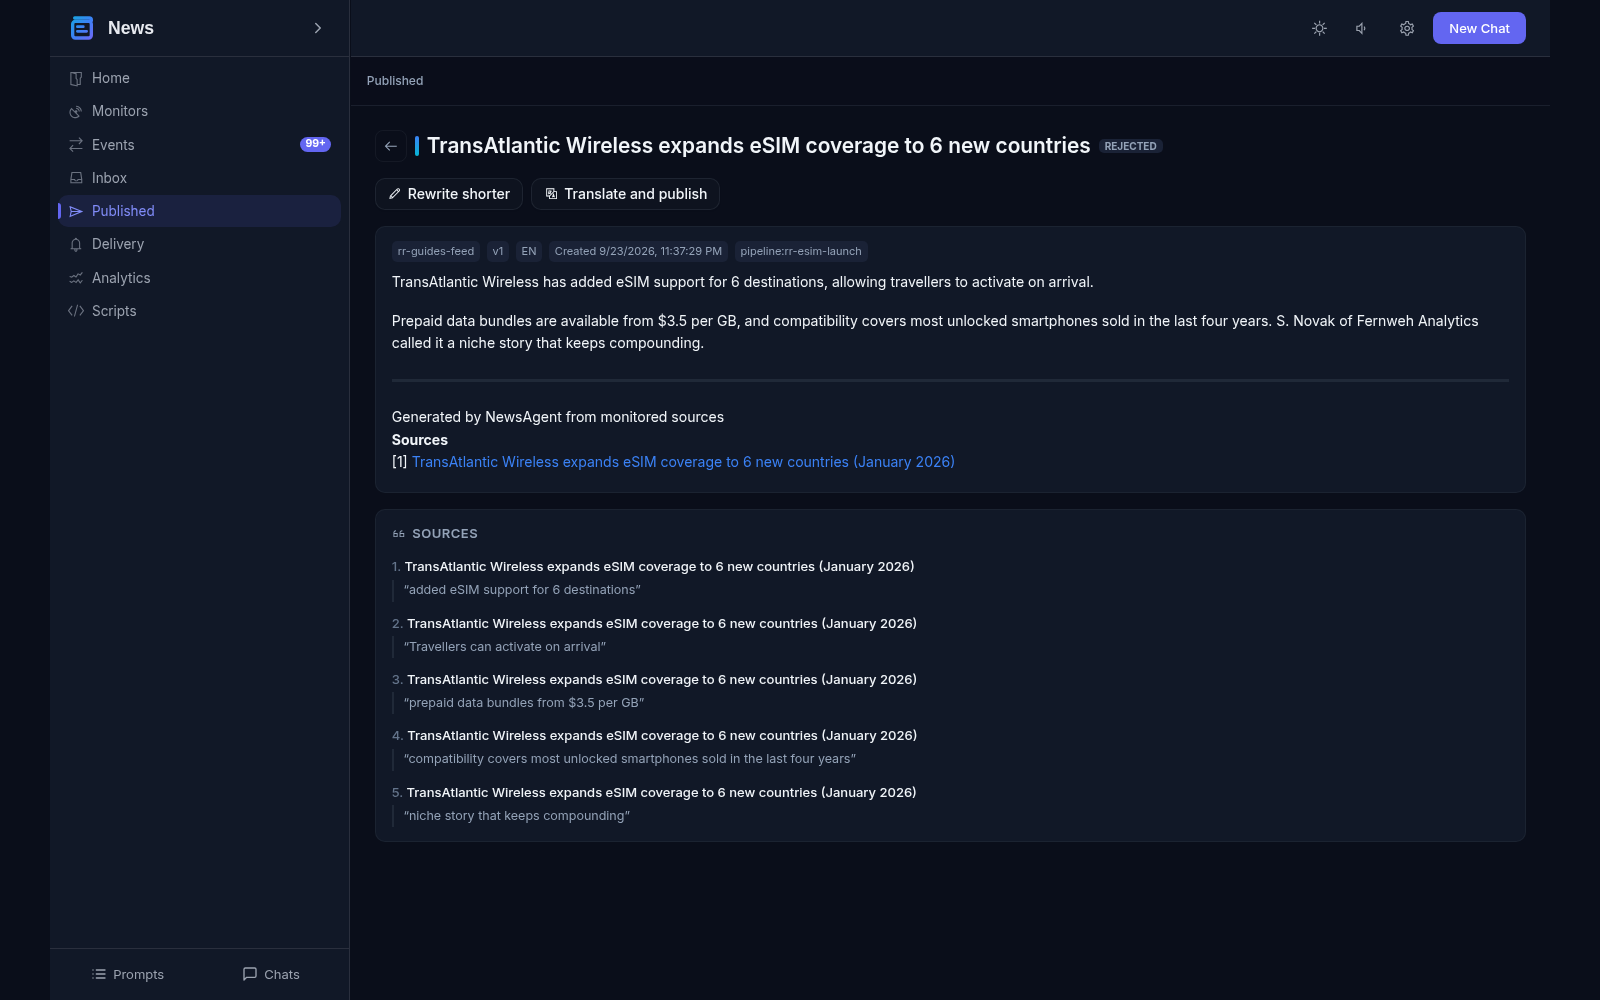Click source quote "Travellers can activate on arrival"
Image resolution: width=1600 pixels, height=1000 pixels.
click(x=505, y=647)
